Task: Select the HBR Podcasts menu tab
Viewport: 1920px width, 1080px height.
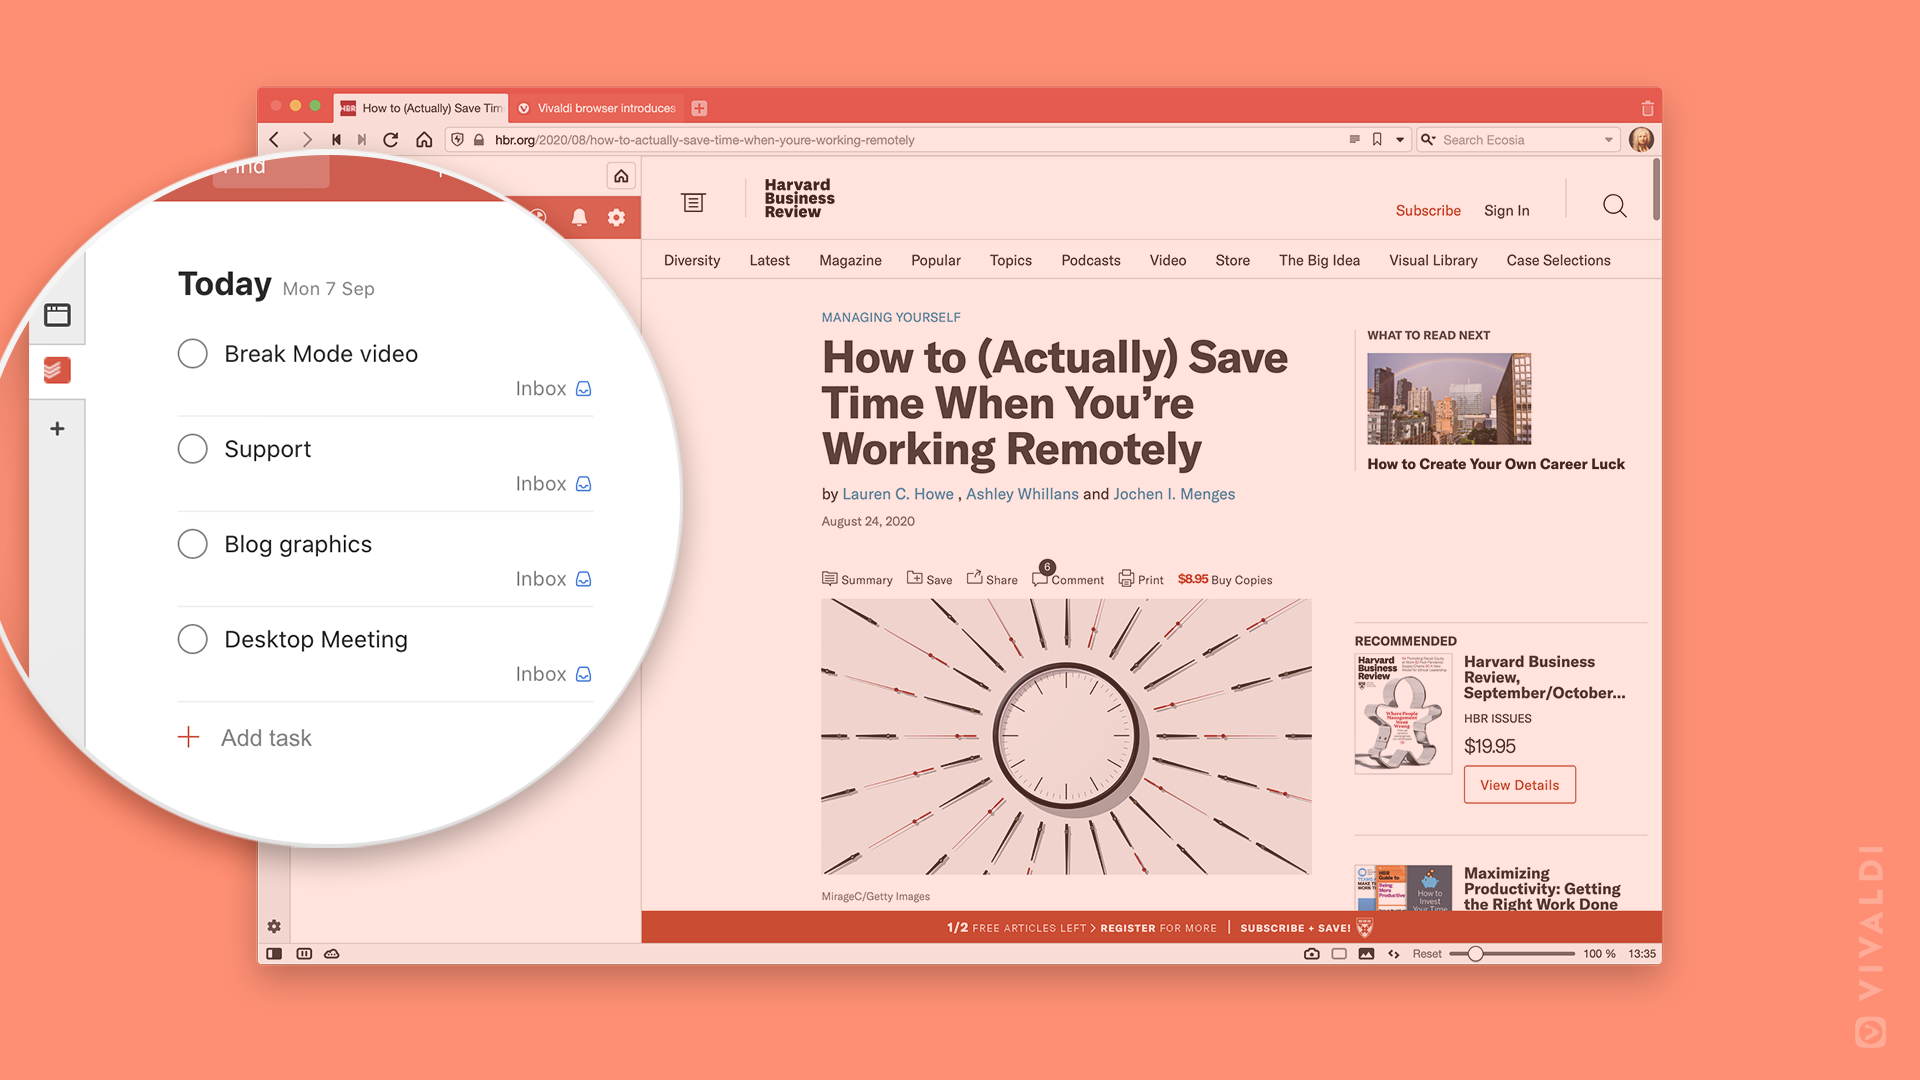Action: (x=1089, y=260)
